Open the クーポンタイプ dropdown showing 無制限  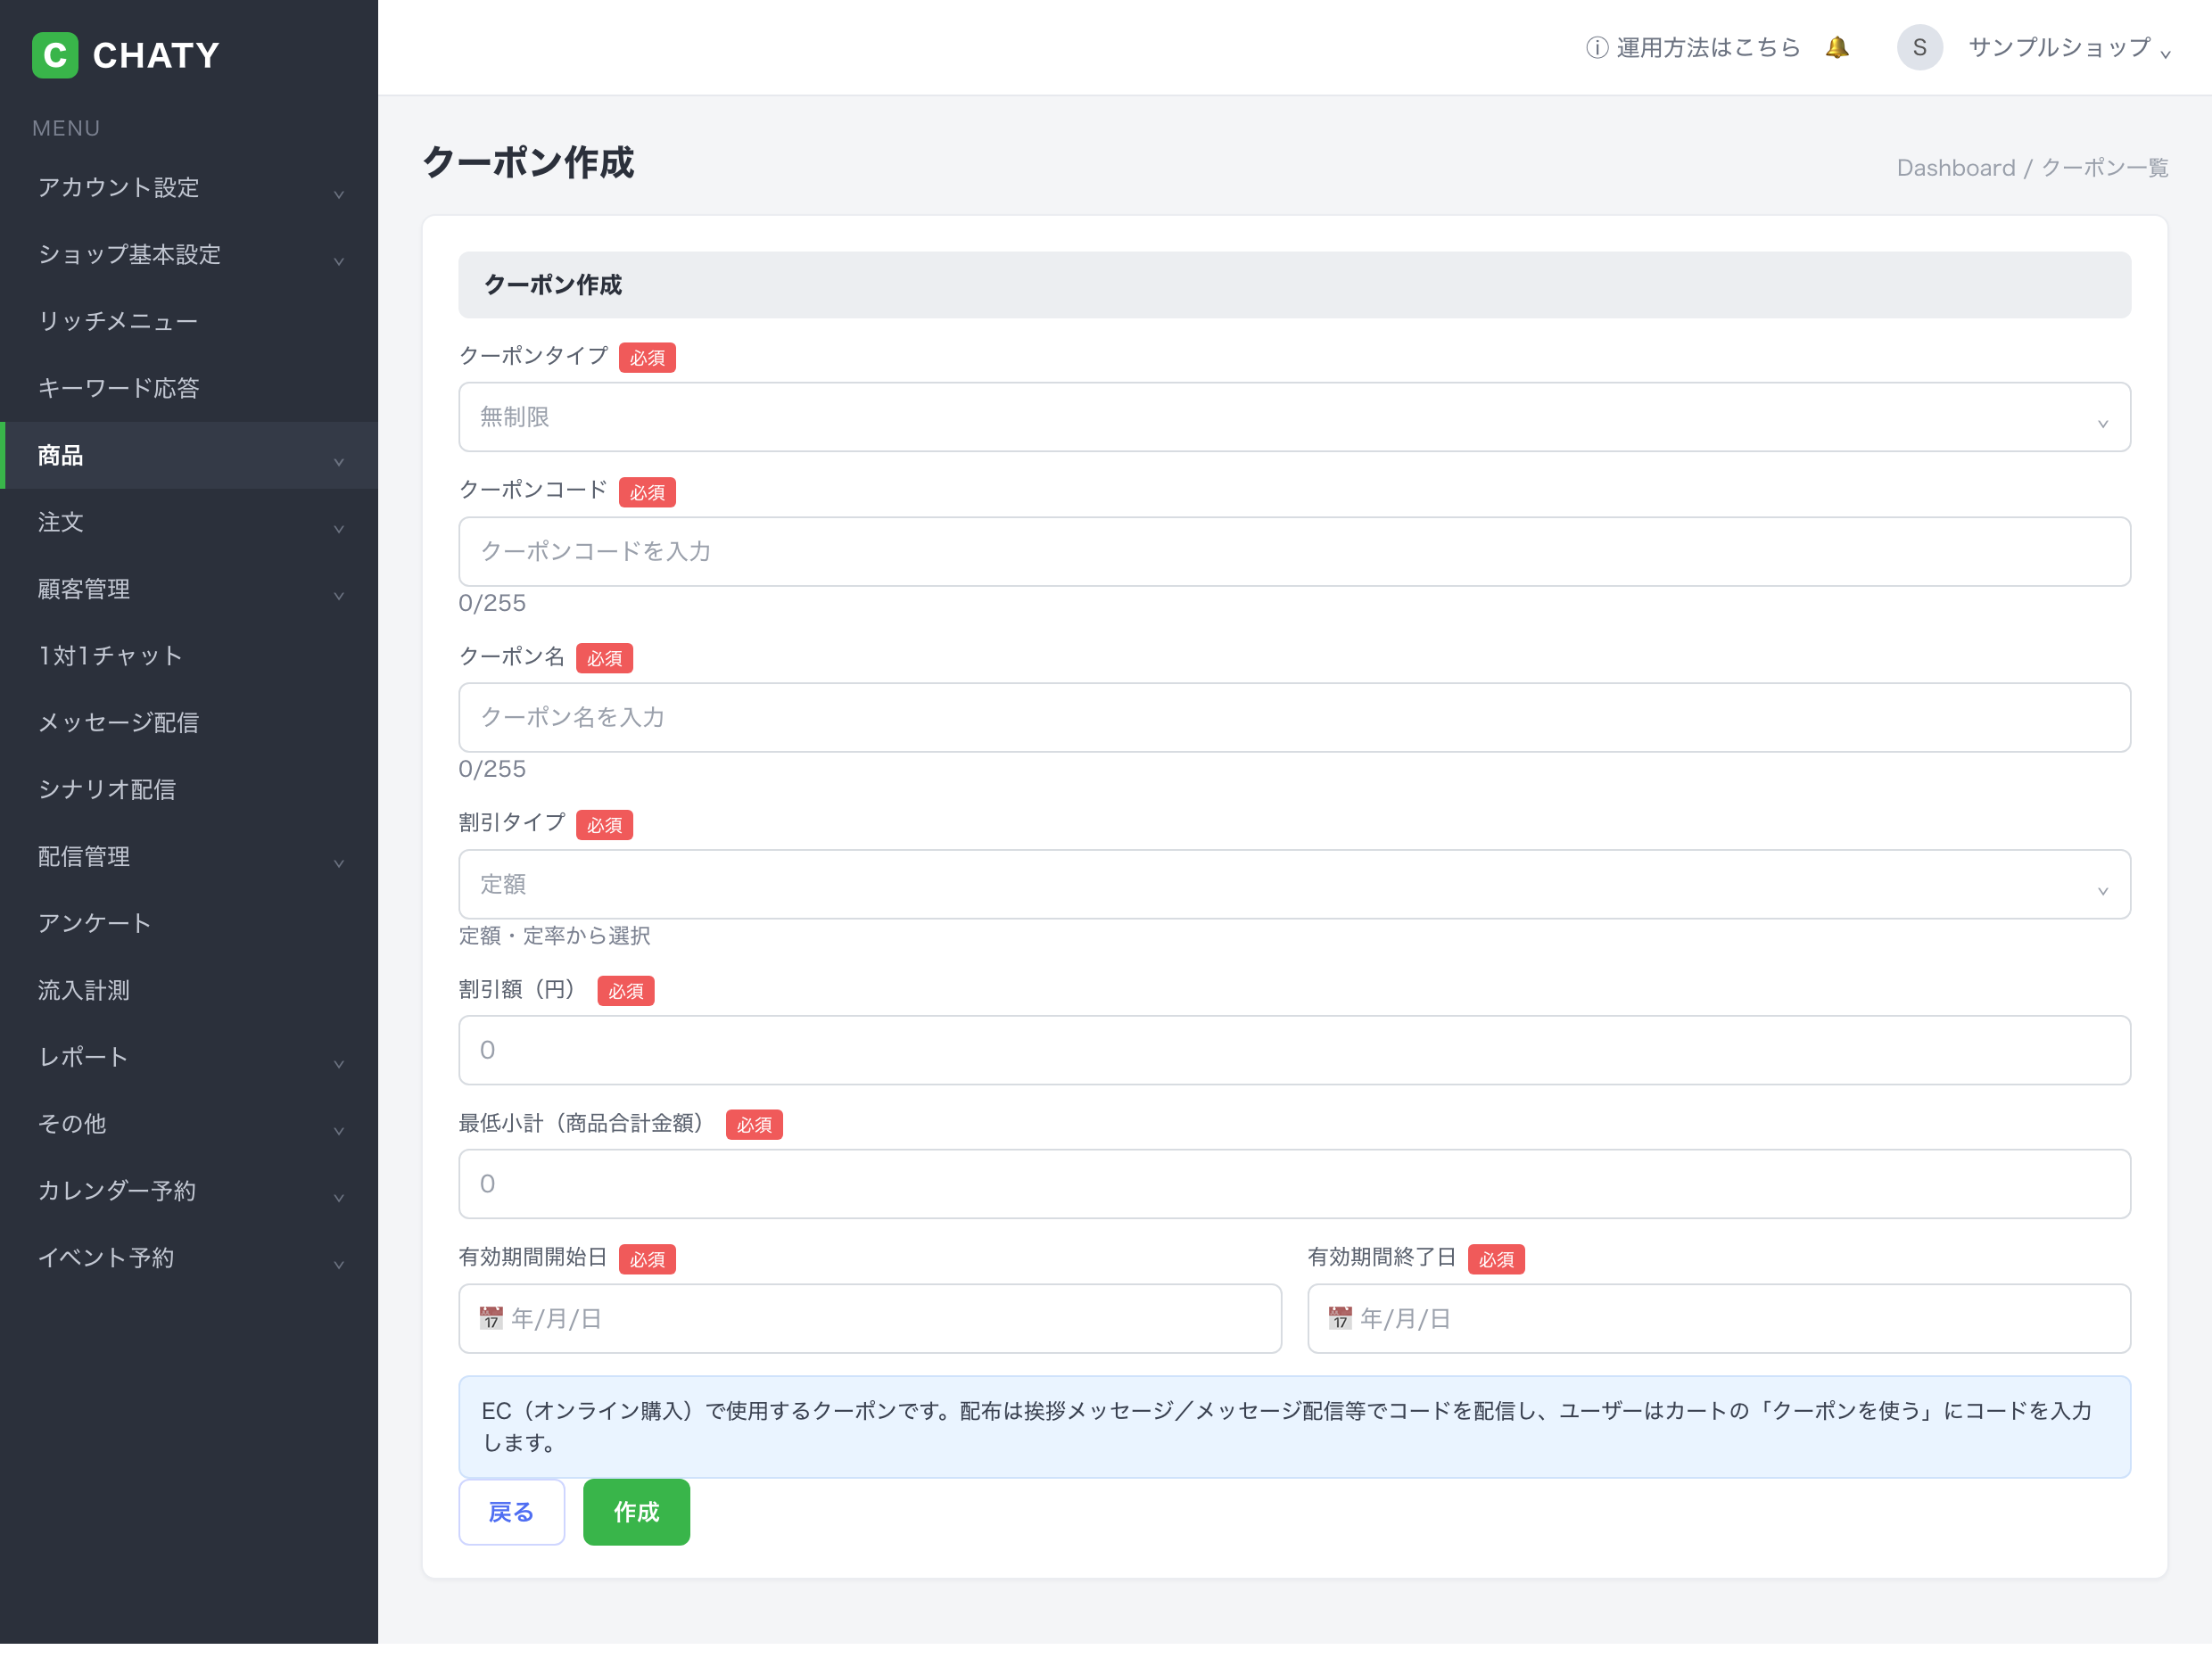point(1294,417)
